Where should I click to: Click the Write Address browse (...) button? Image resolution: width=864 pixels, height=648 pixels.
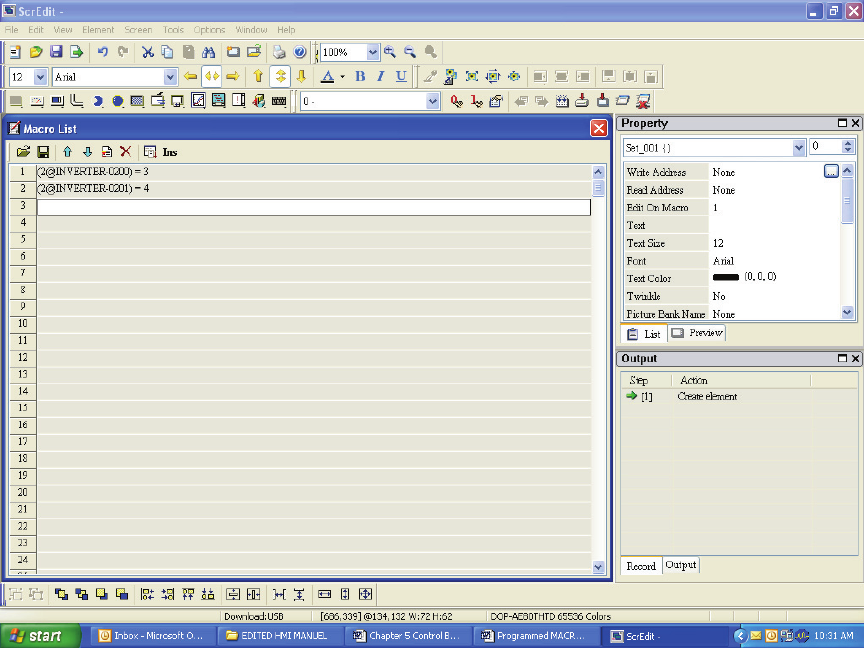[x=830, y=172]
